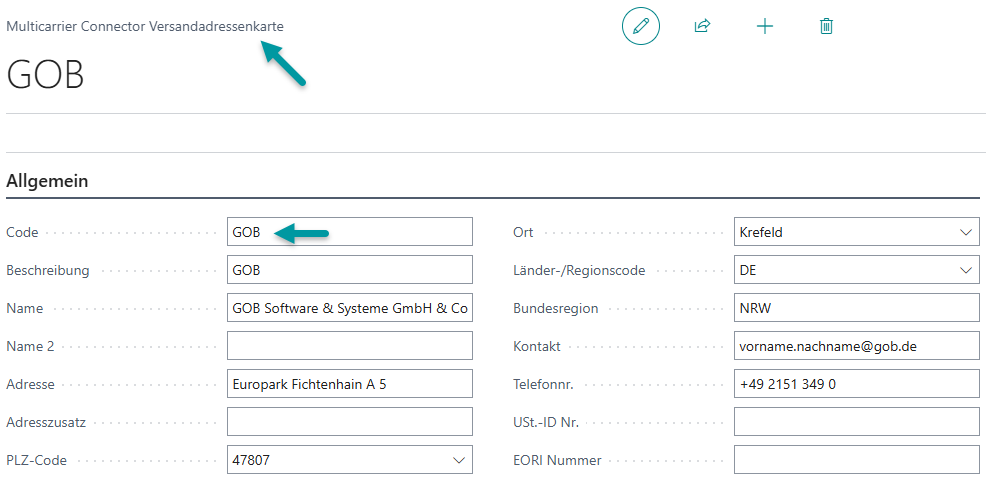Click the Ort field showing Krefeld

856,232
